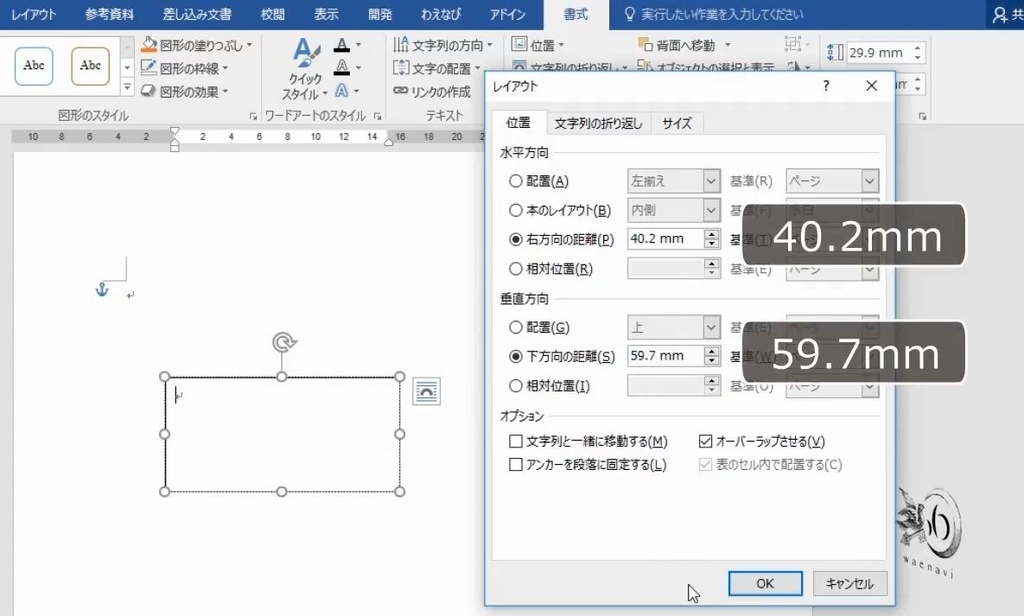Open the ページ reference dropdown for 配置(A)
The width and height of the screenshot is (1024, 616).
point(831,181)
